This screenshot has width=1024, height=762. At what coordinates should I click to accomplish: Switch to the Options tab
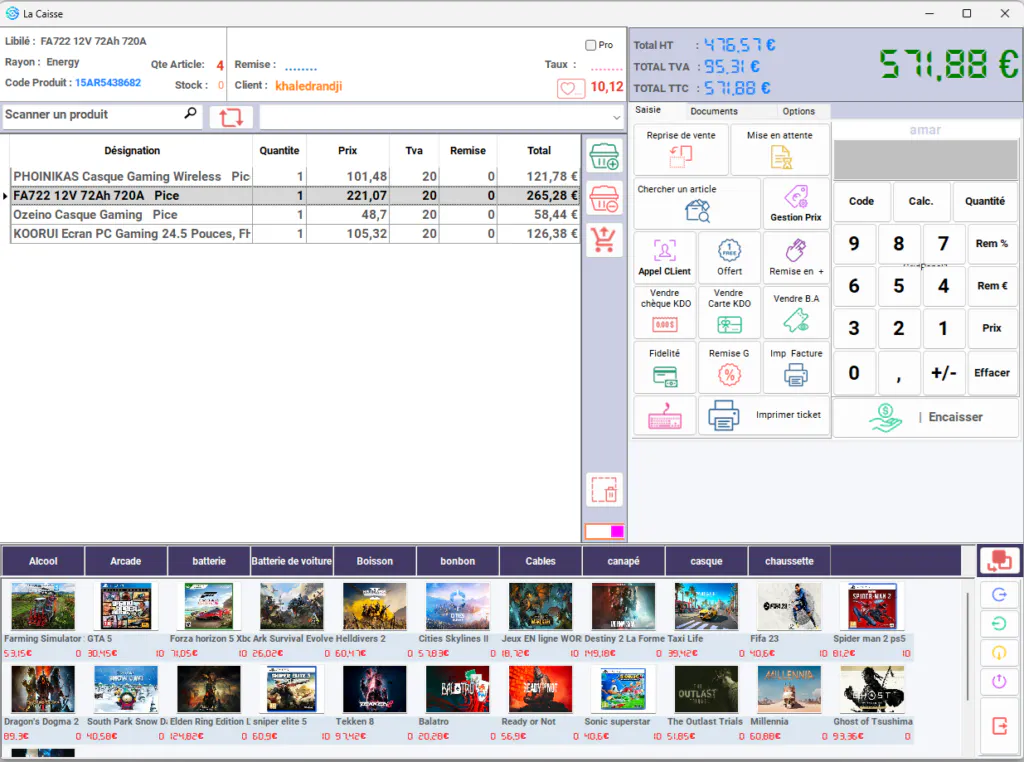[x=798, y=111]
